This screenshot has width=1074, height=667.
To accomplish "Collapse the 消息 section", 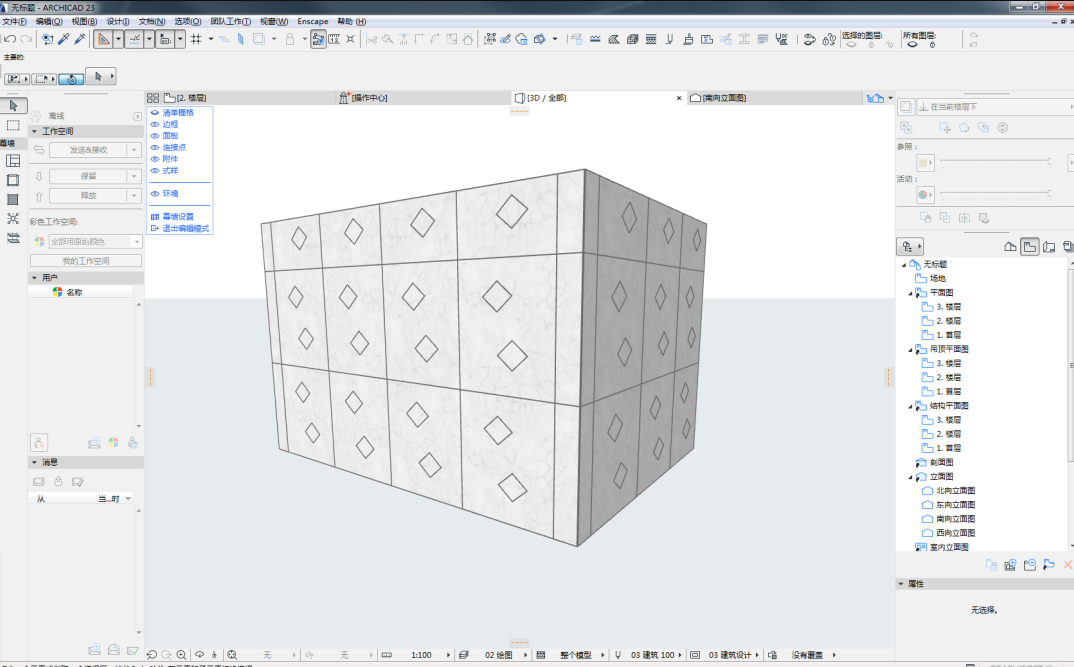I will click(34, 462).
